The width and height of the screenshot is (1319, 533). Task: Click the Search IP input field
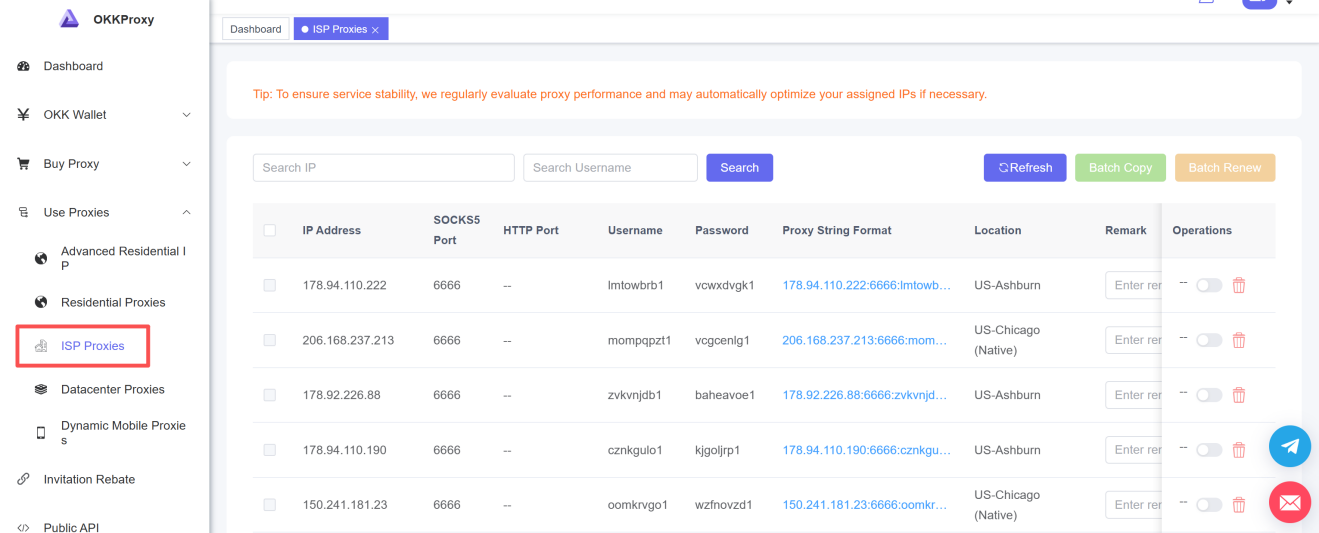tap(384, 168)
